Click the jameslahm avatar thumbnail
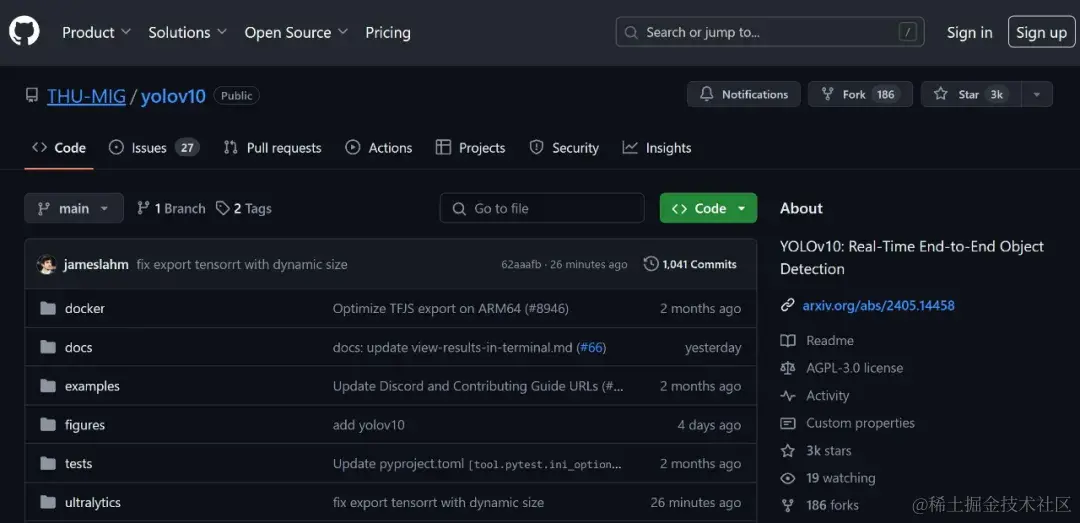The image size is (1080, 523). pos(47,265)
